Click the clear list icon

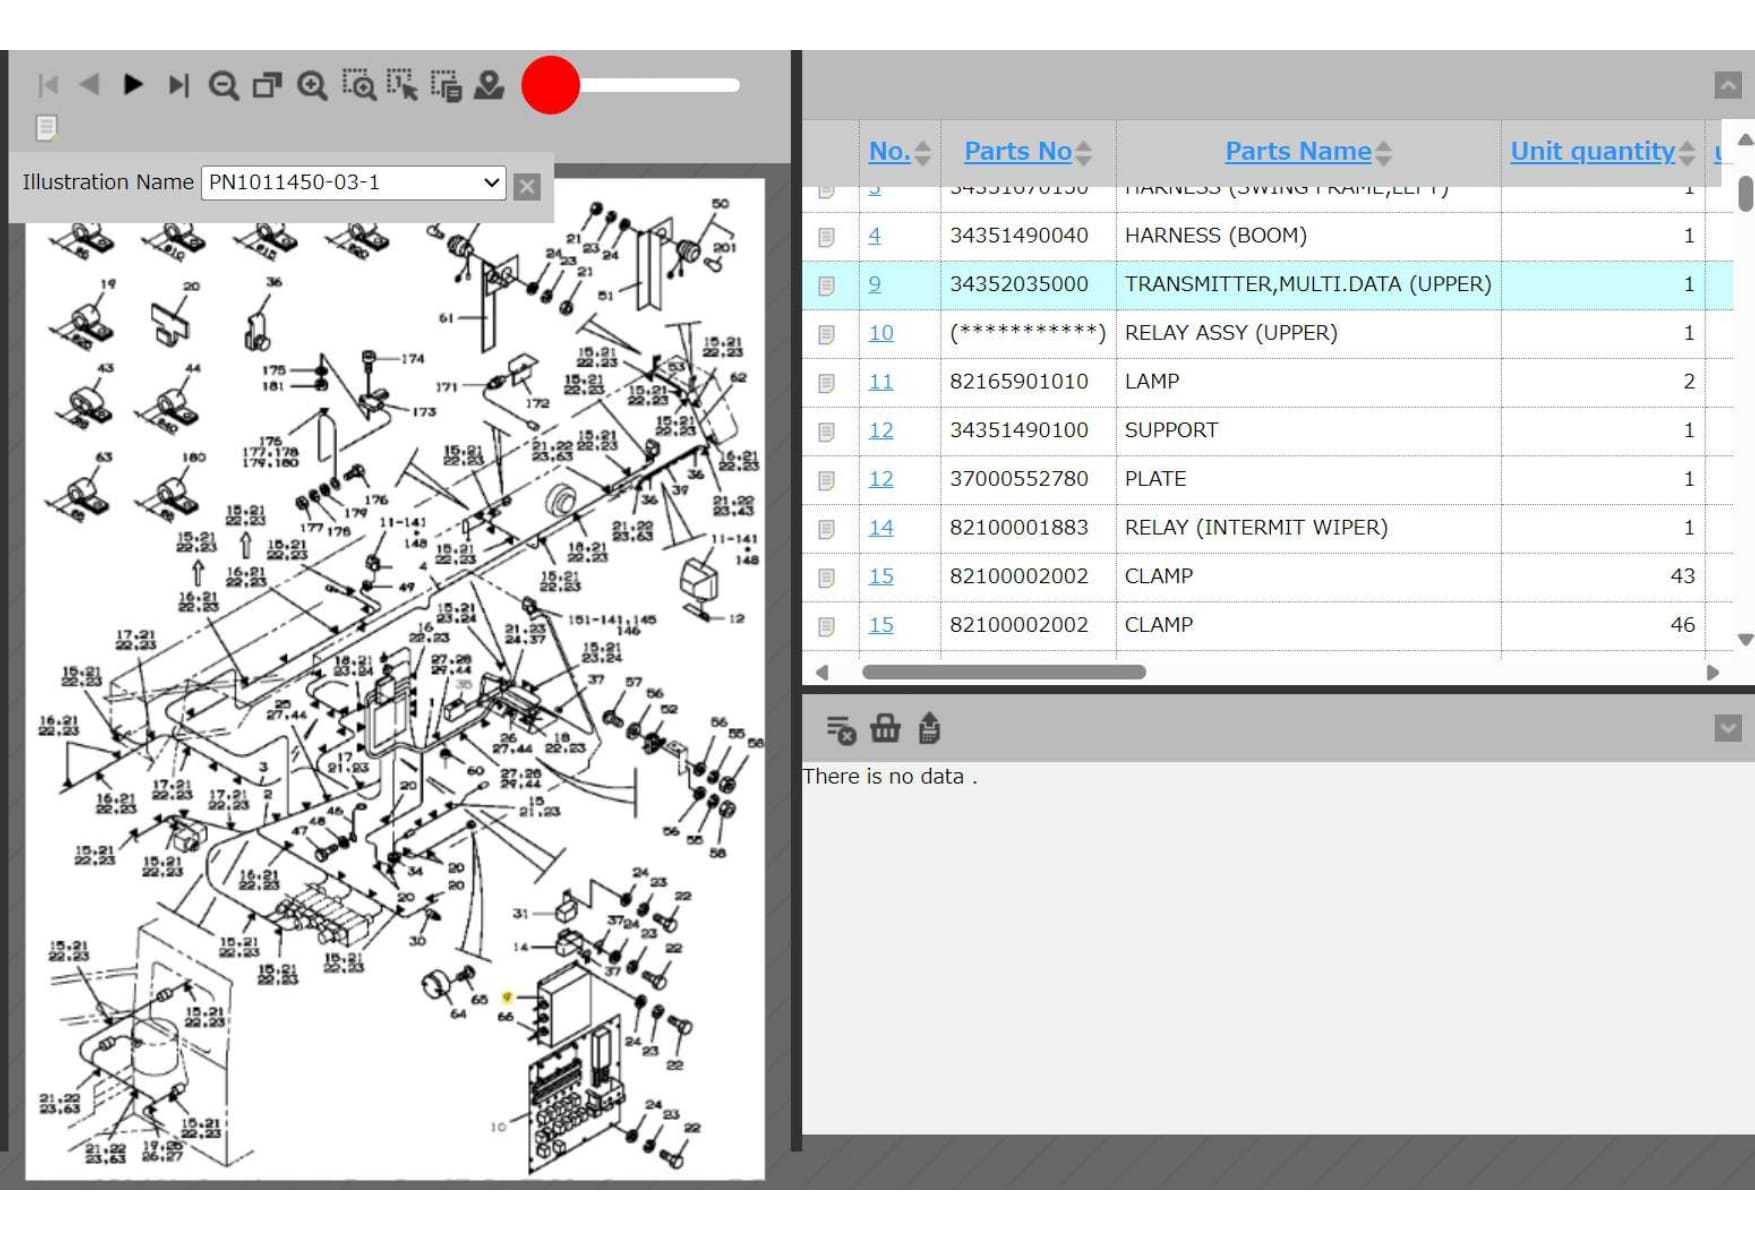pyautogui.click(x=841, y=729)
